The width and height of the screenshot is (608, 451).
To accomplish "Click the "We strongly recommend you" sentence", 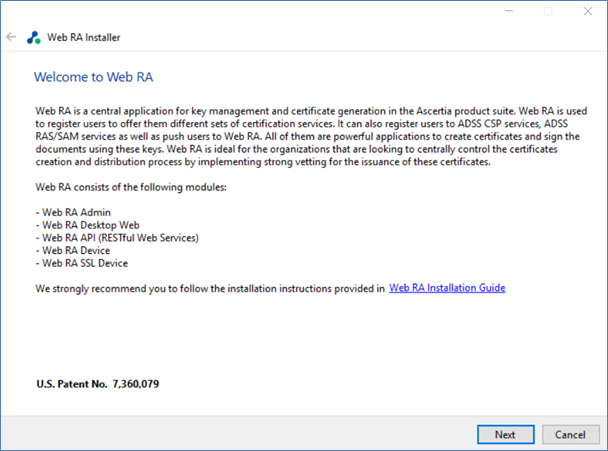I will pos(210,289).
